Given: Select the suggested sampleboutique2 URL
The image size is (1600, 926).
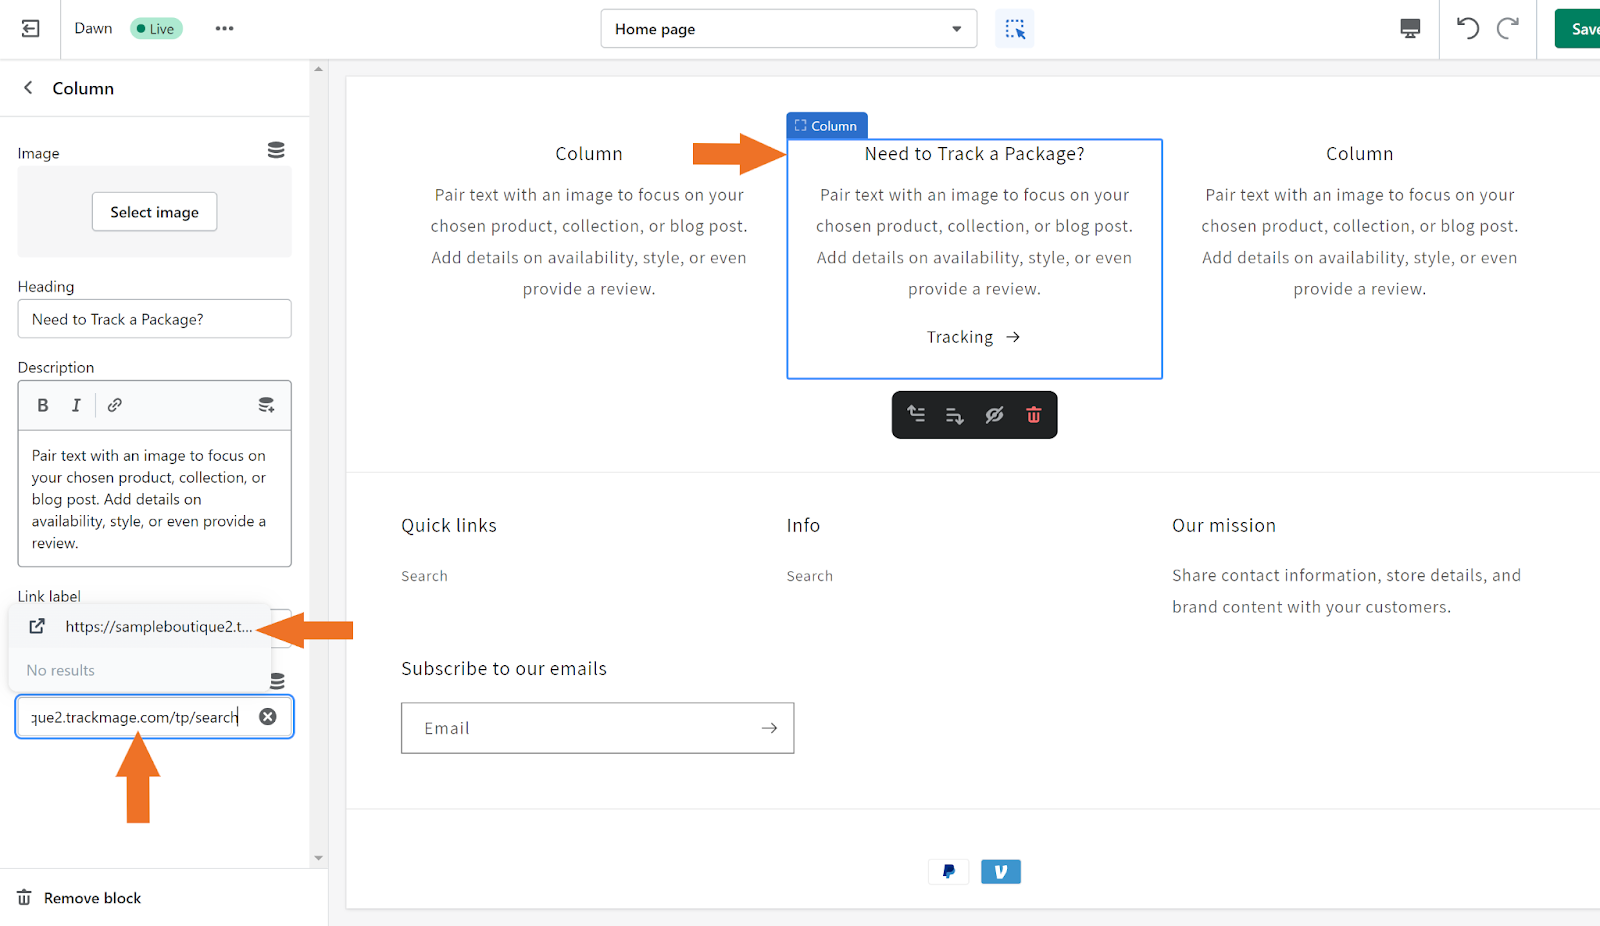Looking at the screenshot, I should [140, 627].
